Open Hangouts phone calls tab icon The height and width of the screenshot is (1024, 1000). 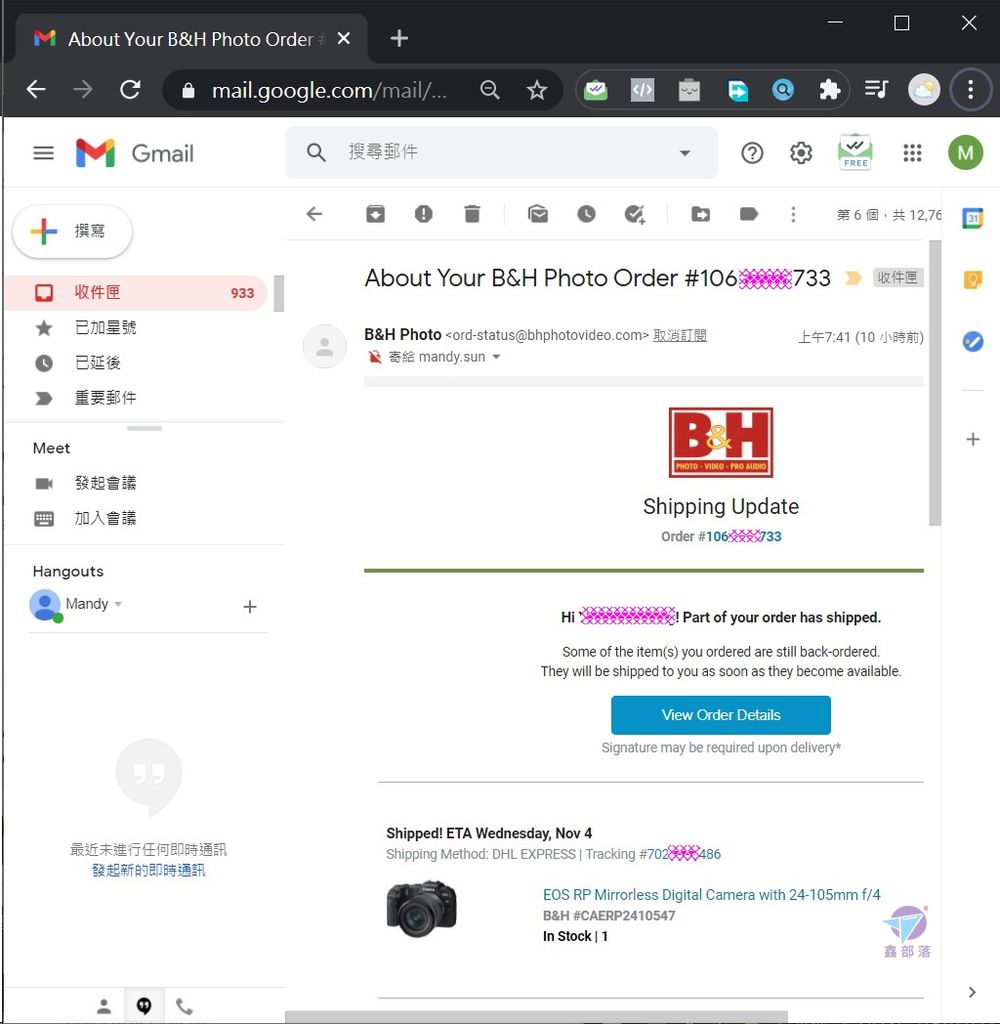(184, 1006)
